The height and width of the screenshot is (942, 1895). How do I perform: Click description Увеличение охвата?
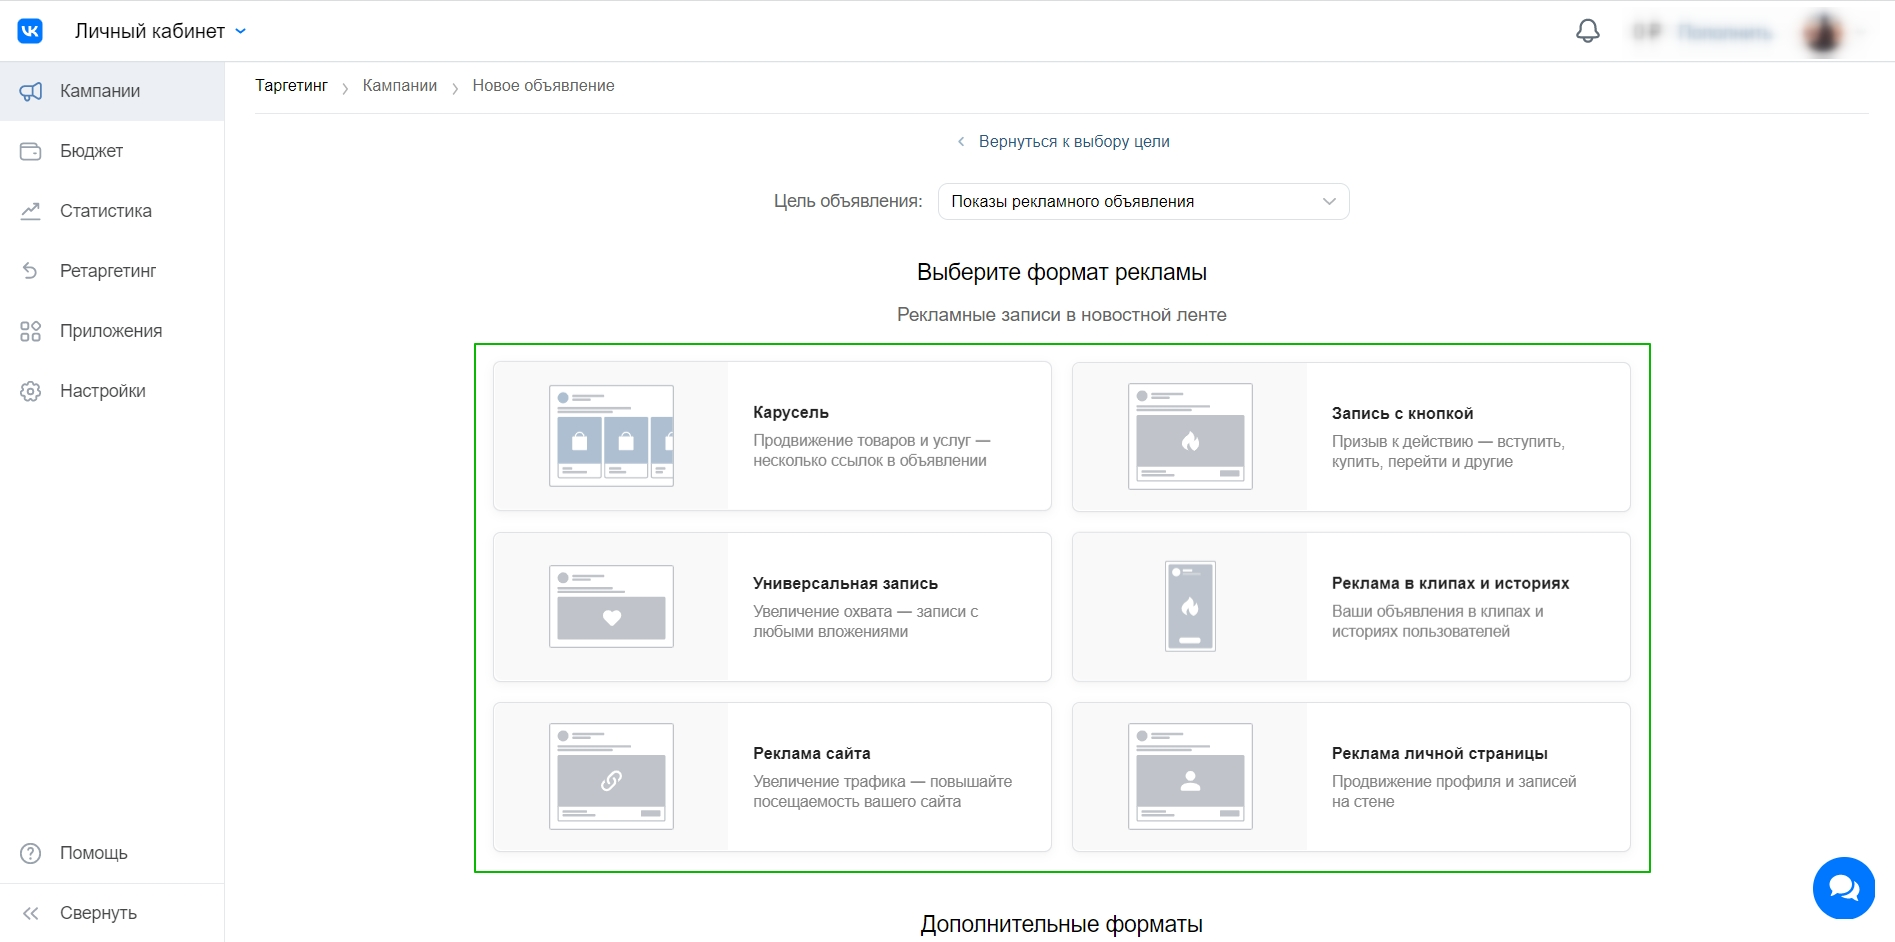[x=865, y=622]
